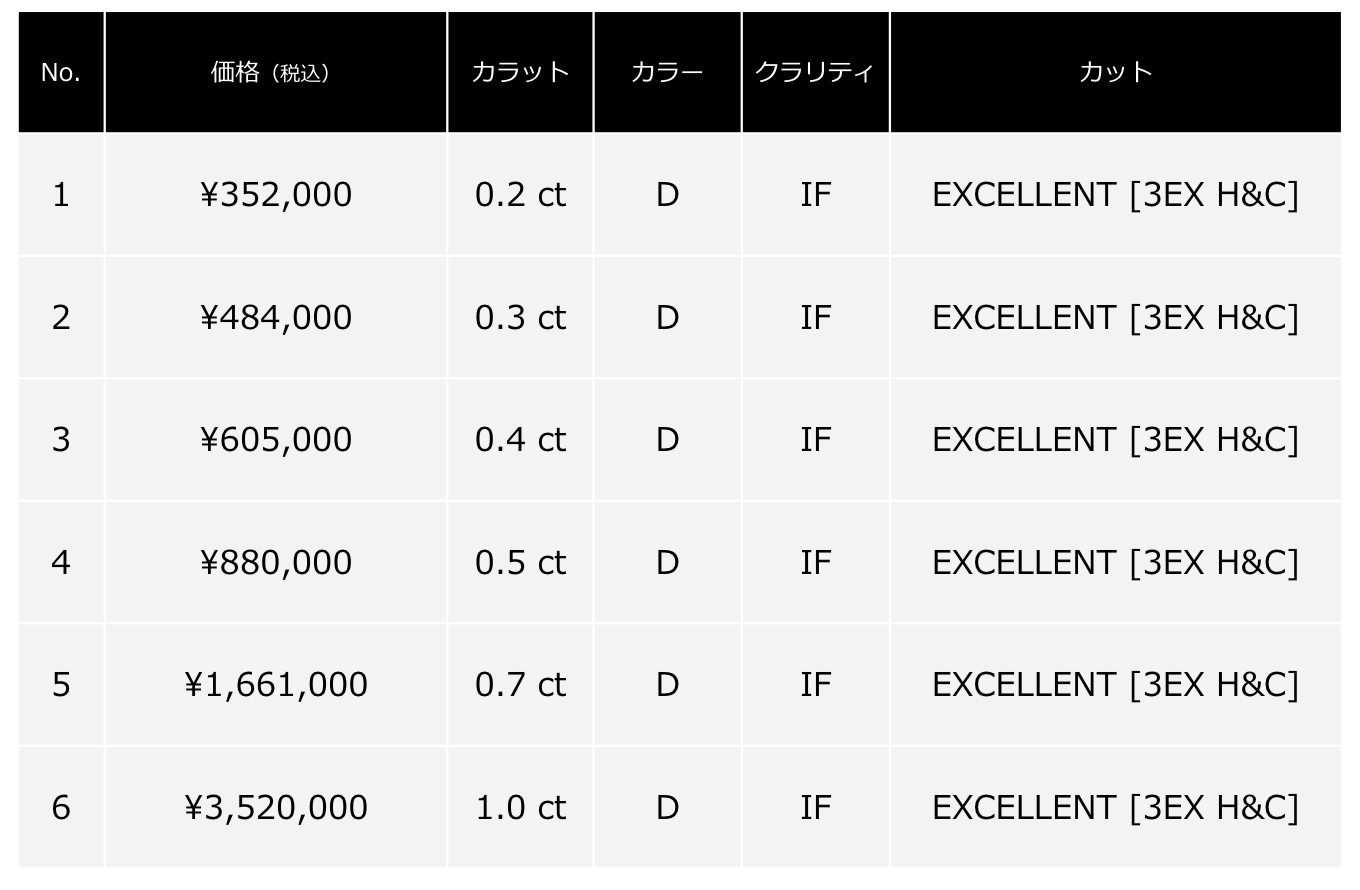Click the 0.2 ct carat cell
Viewport: 1360px width, 890px height.
[x=520, y=195]
